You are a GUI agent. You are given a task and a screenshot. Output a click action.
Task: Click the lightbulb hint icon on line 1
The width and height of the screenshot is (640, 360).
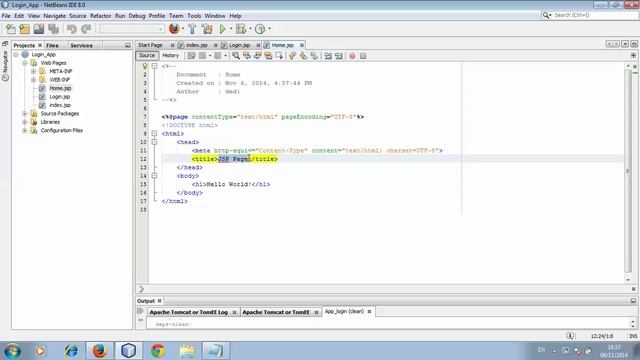(145, 66)
